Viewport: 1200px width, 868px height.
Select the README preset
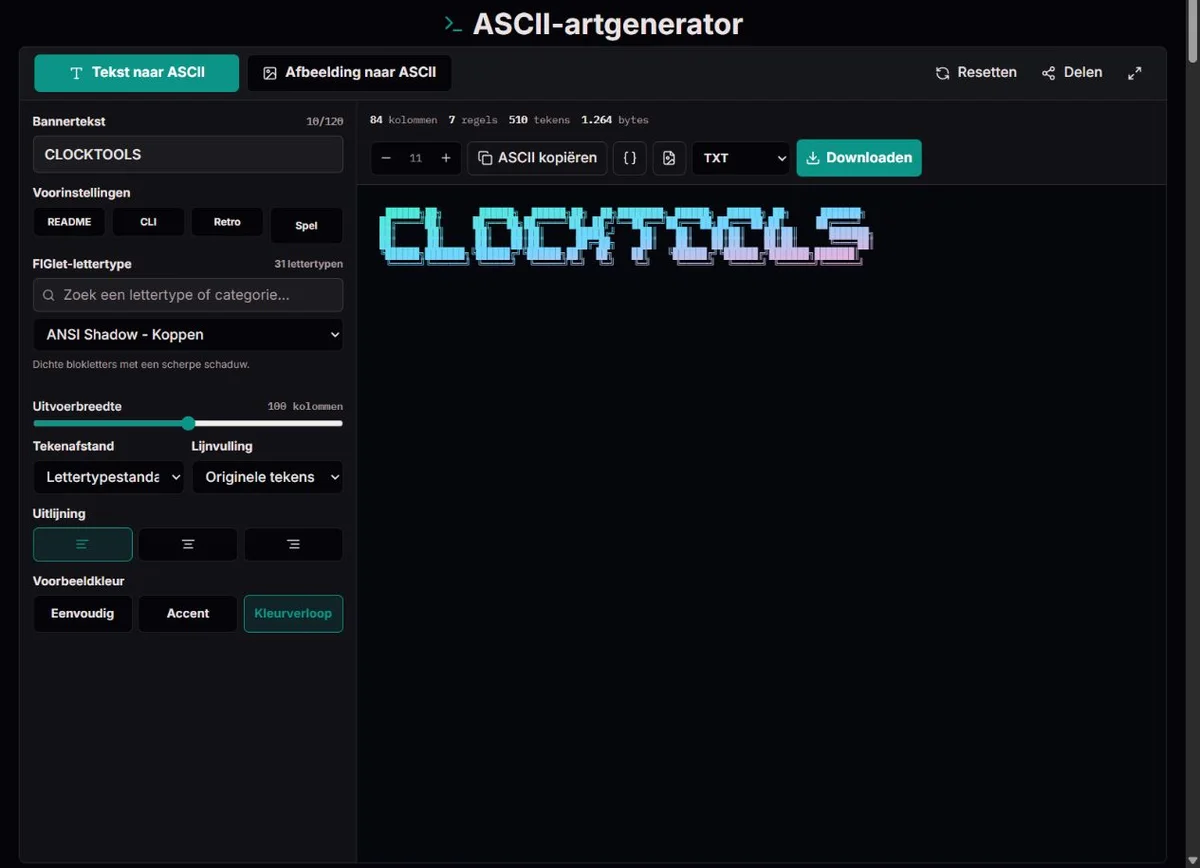(69, 222)
